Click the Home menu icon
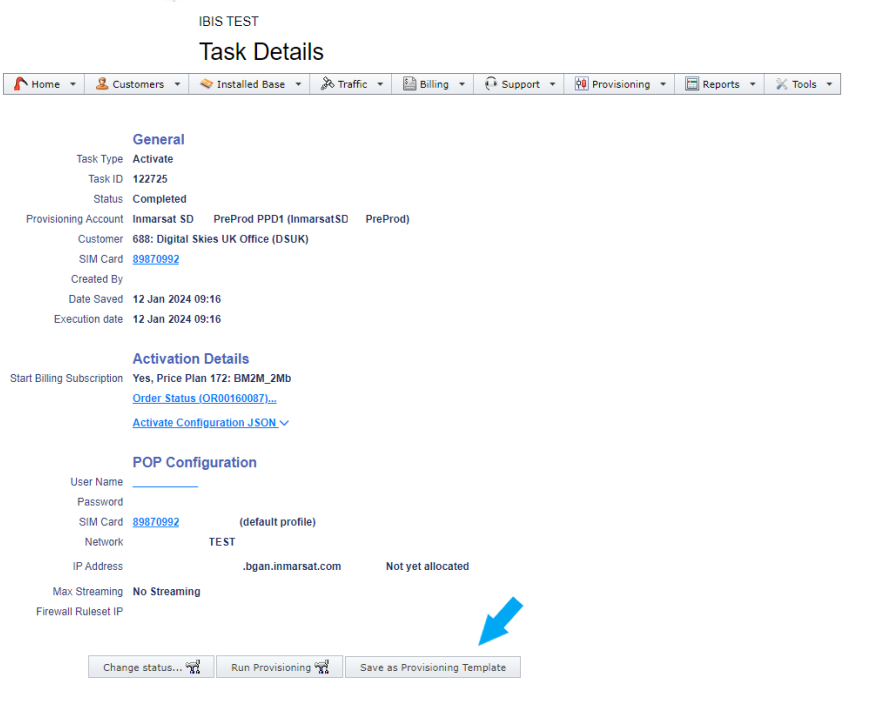875x706 pixels. tap(20, 85)
